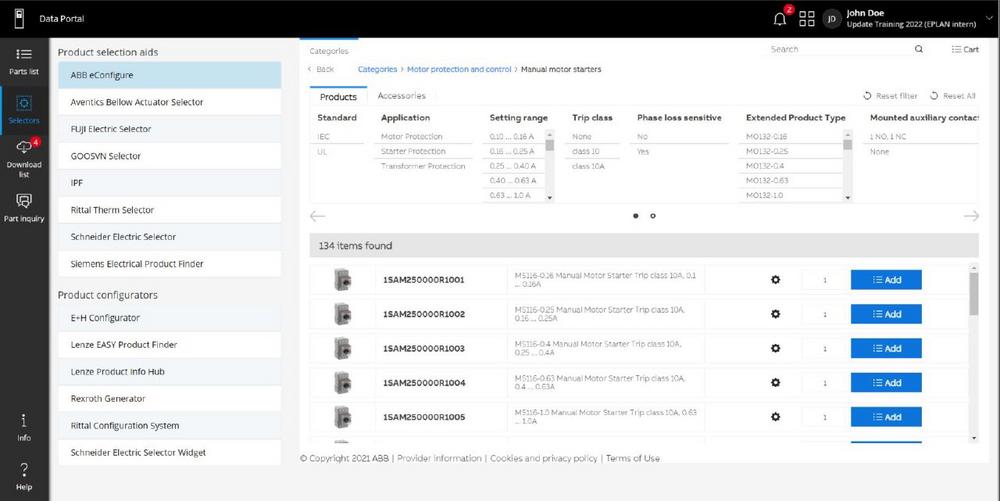Select the second carousel page dot

653,216
